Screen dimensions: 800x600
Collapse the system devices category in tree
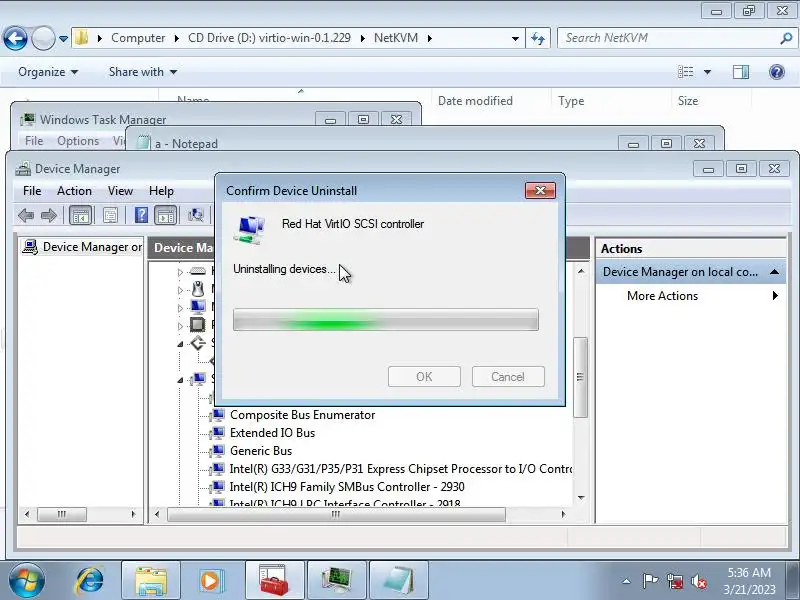tap(180, 380)
